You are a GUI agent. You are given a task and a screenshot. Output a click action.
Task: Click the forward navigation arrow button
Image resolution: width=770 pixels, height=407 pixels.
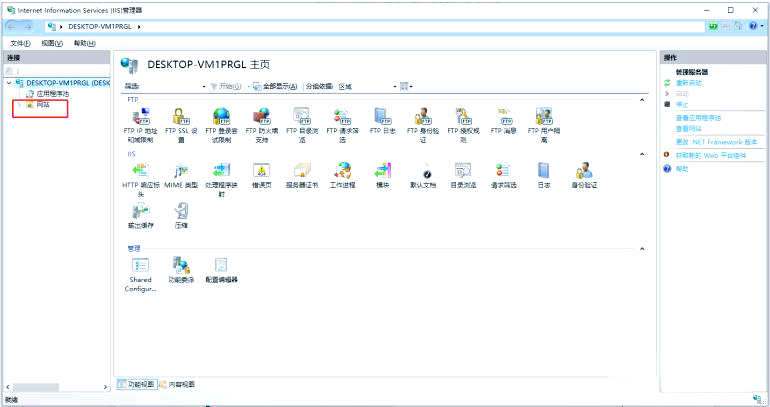coord(28,27)
